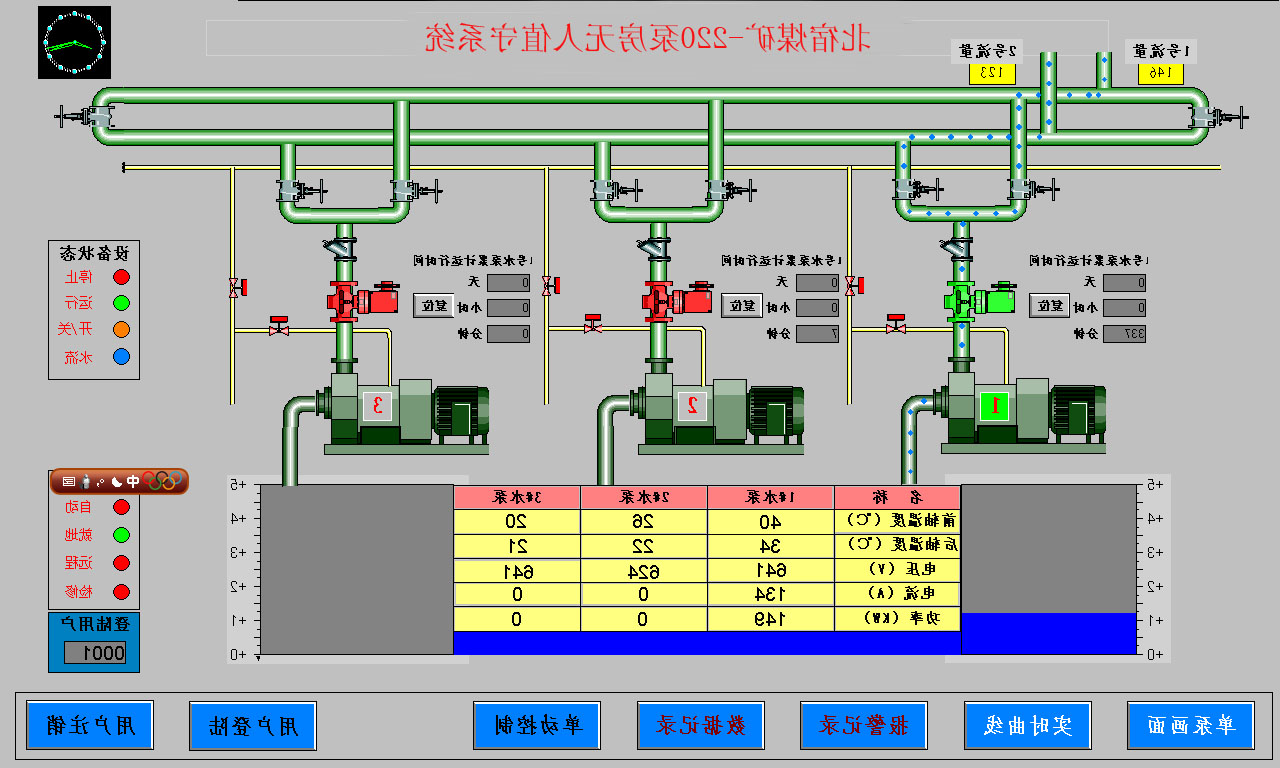The image size is (1280, 768).
Task: Click the green number 1 pump label
Action: click(994, 405)
